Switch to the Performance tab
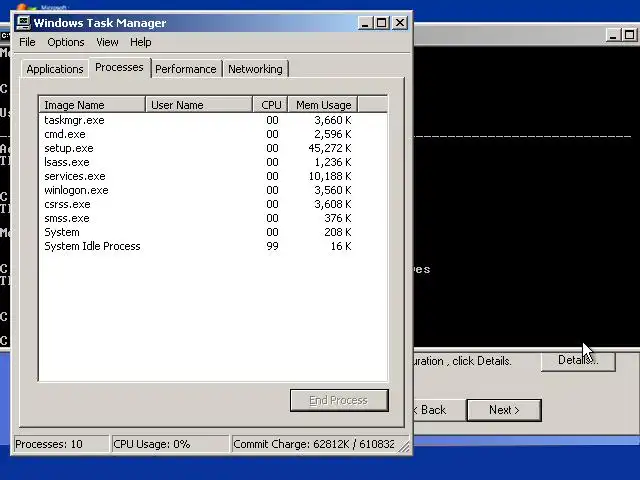Viewport: 640px width, 480px height. (186, 69)
